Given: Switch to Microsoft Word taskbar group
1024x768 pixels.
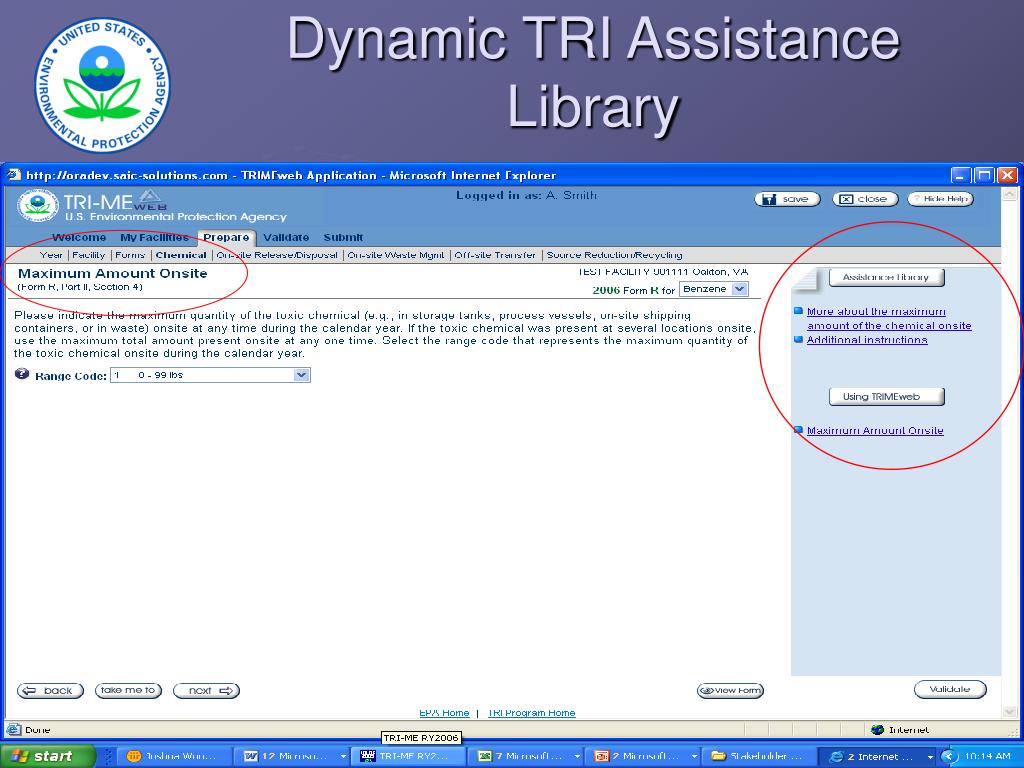Looking at the screenshot, I should (294, 756).
